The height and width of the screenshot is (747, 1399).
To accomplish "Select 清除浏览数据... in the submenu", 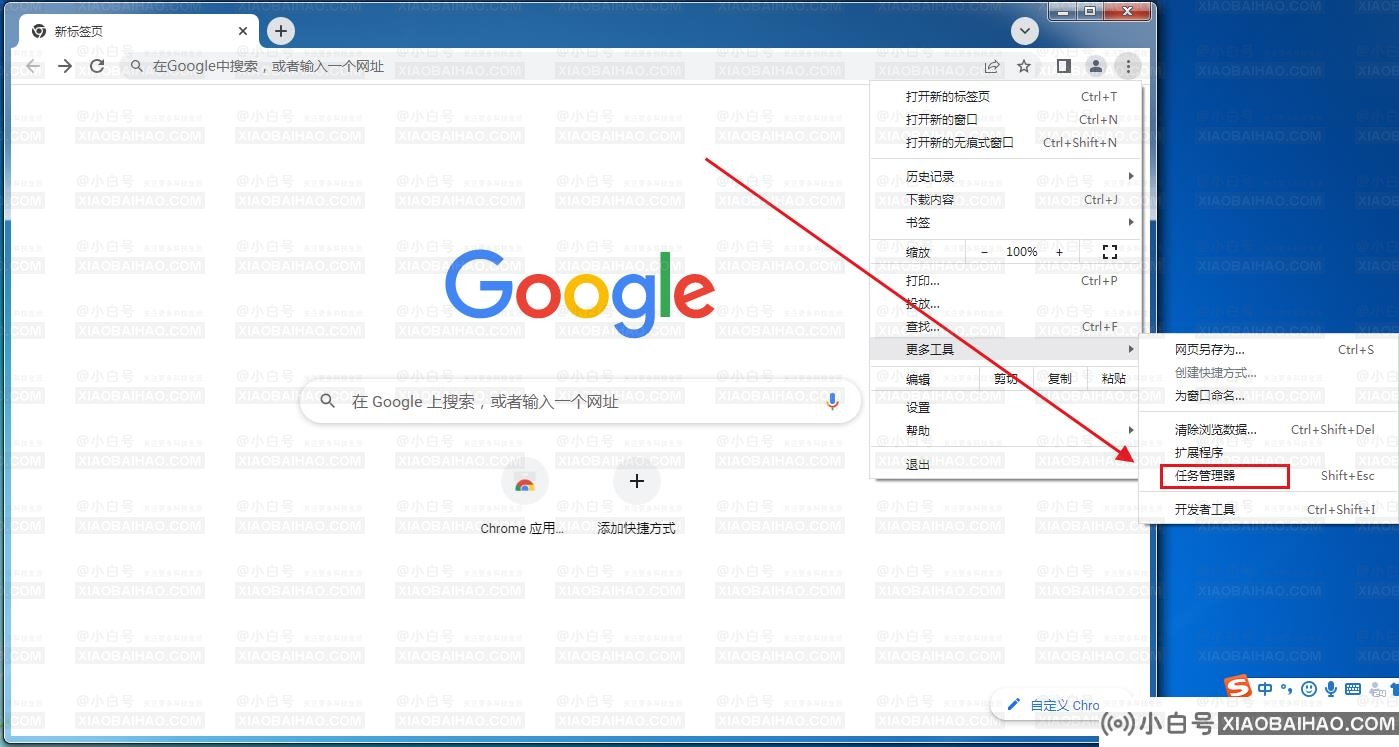I will 1270,430.
